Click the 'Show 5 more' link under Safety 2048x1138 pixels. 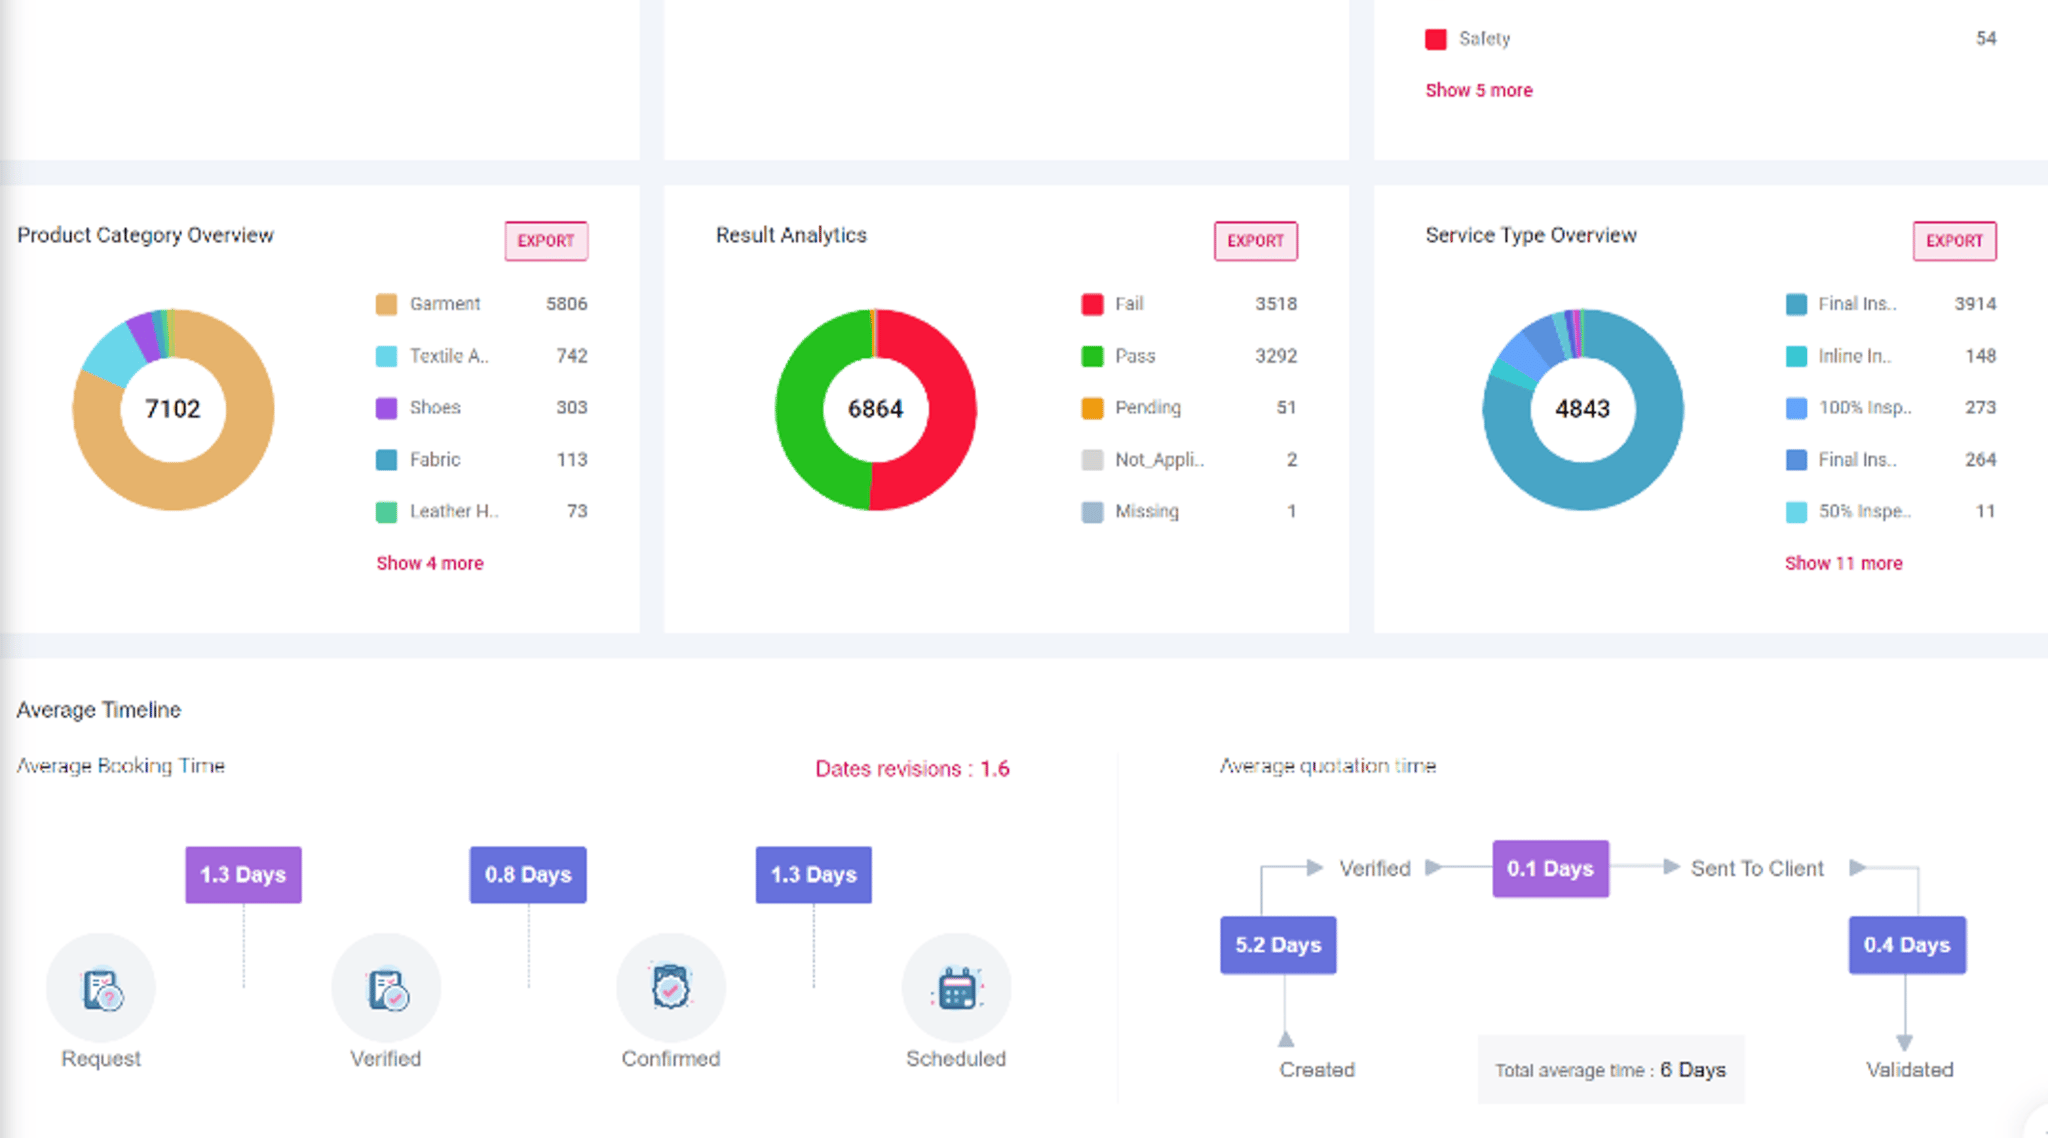click(1479, 90)
